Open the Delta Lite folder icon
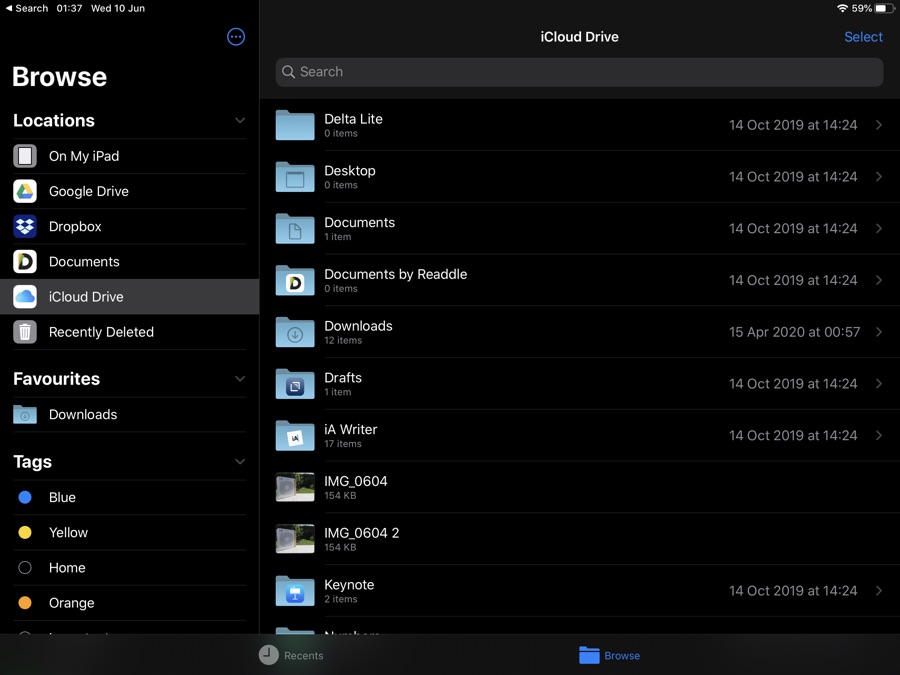This screenshot has height=675, width=900. point(295,125)
